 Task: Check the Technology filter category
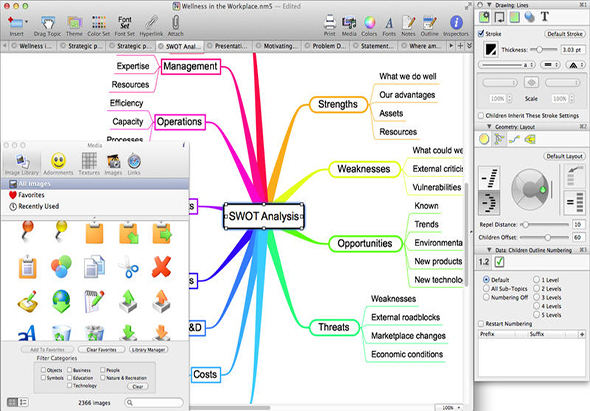[x=70, y=385]
